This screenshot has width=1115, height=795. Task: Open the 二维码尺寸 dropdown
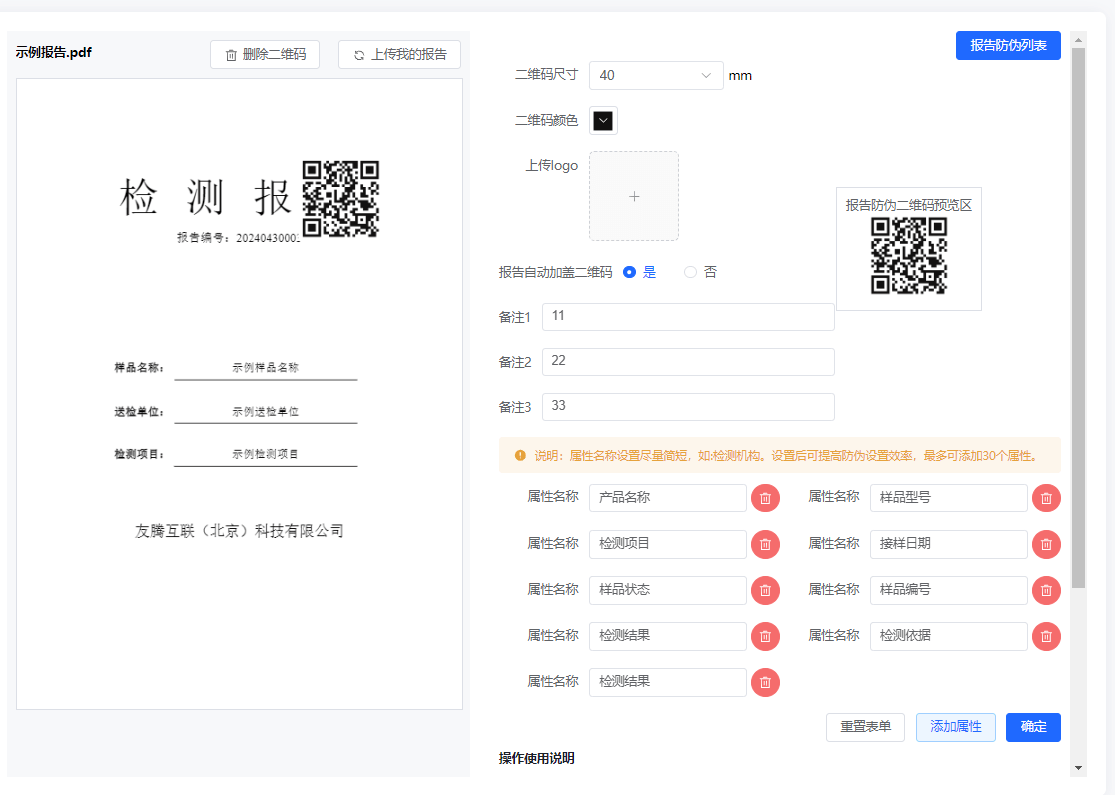(x=656, y=75)
